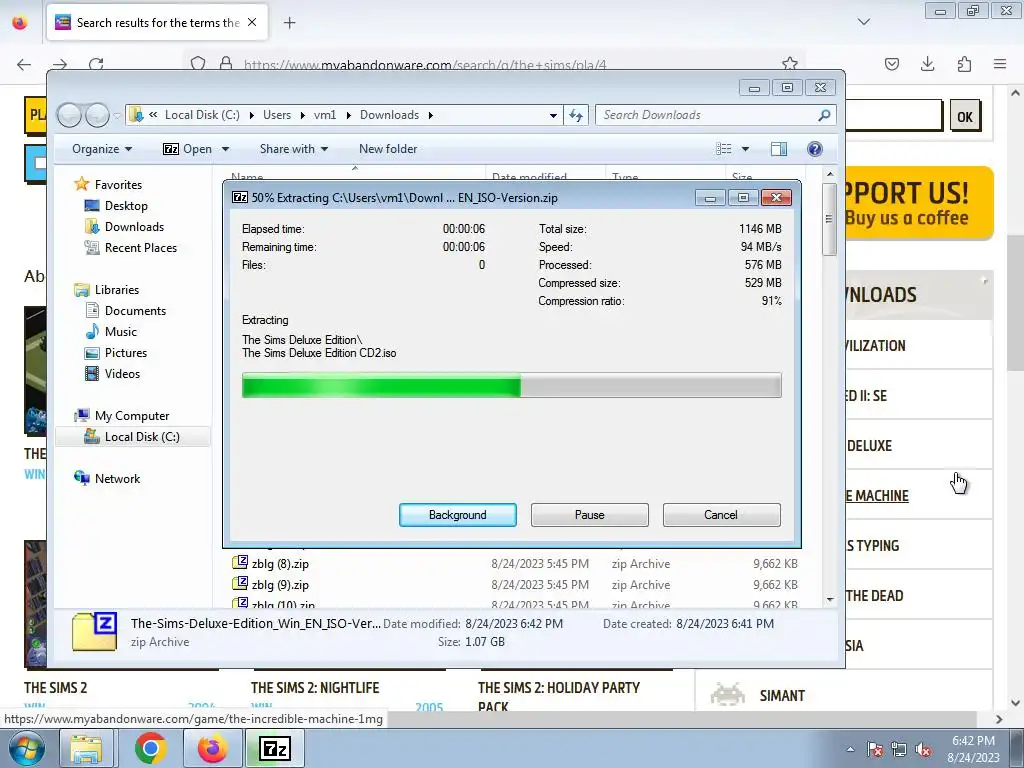Bookmark page with star icon
1024x768 pixels.
(x=790, y=63)
